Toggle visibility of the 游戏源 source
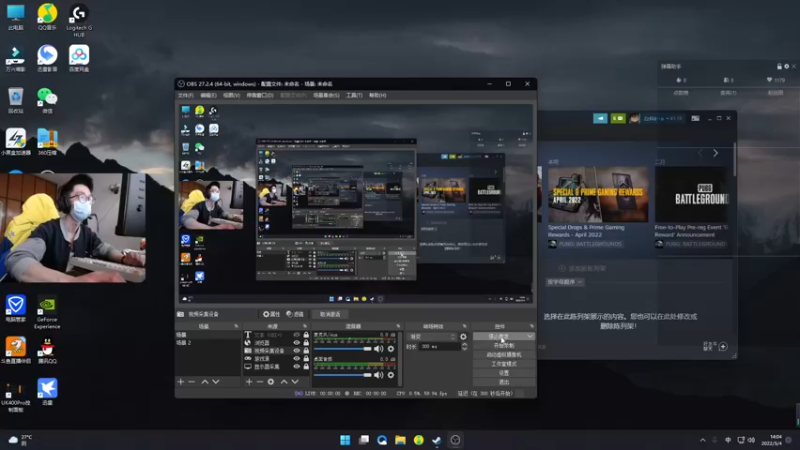800x450 pixels. 296,359
